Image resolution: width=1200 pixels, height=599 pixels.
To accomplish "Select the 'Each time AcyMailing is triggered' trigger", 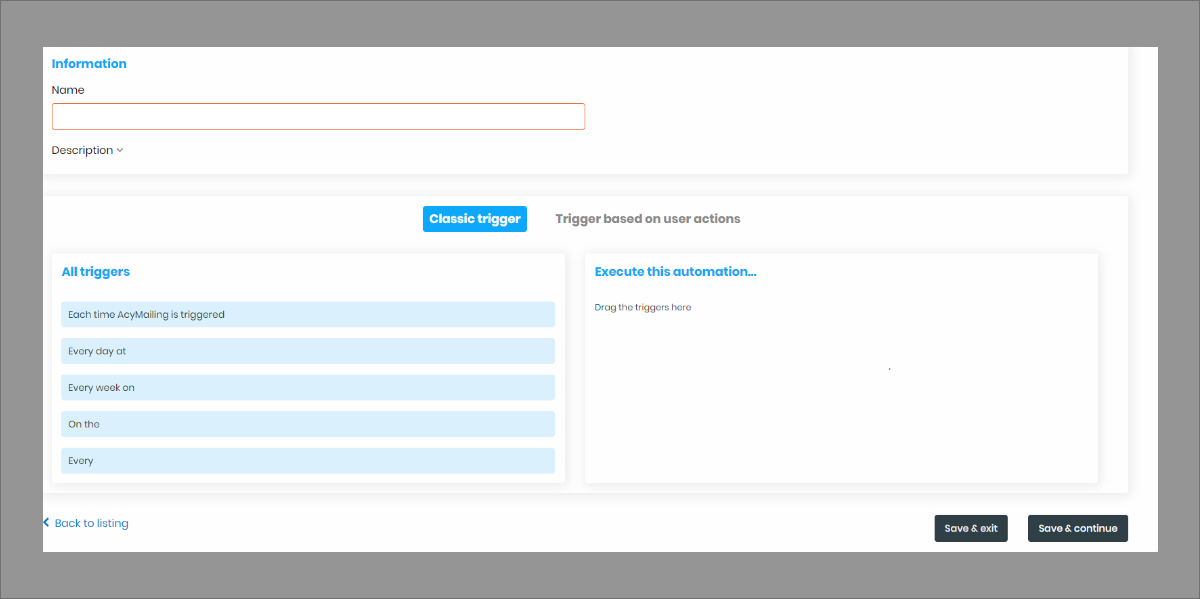I will pos(307,315).
